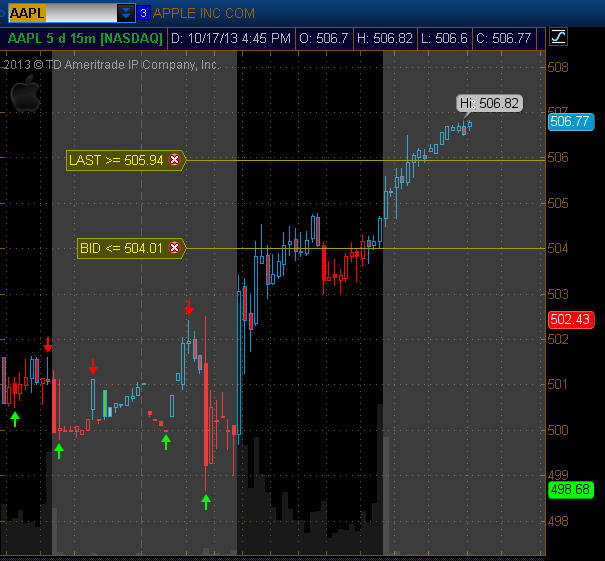Click the H: 506.82 high value

[x=385, y=39]
